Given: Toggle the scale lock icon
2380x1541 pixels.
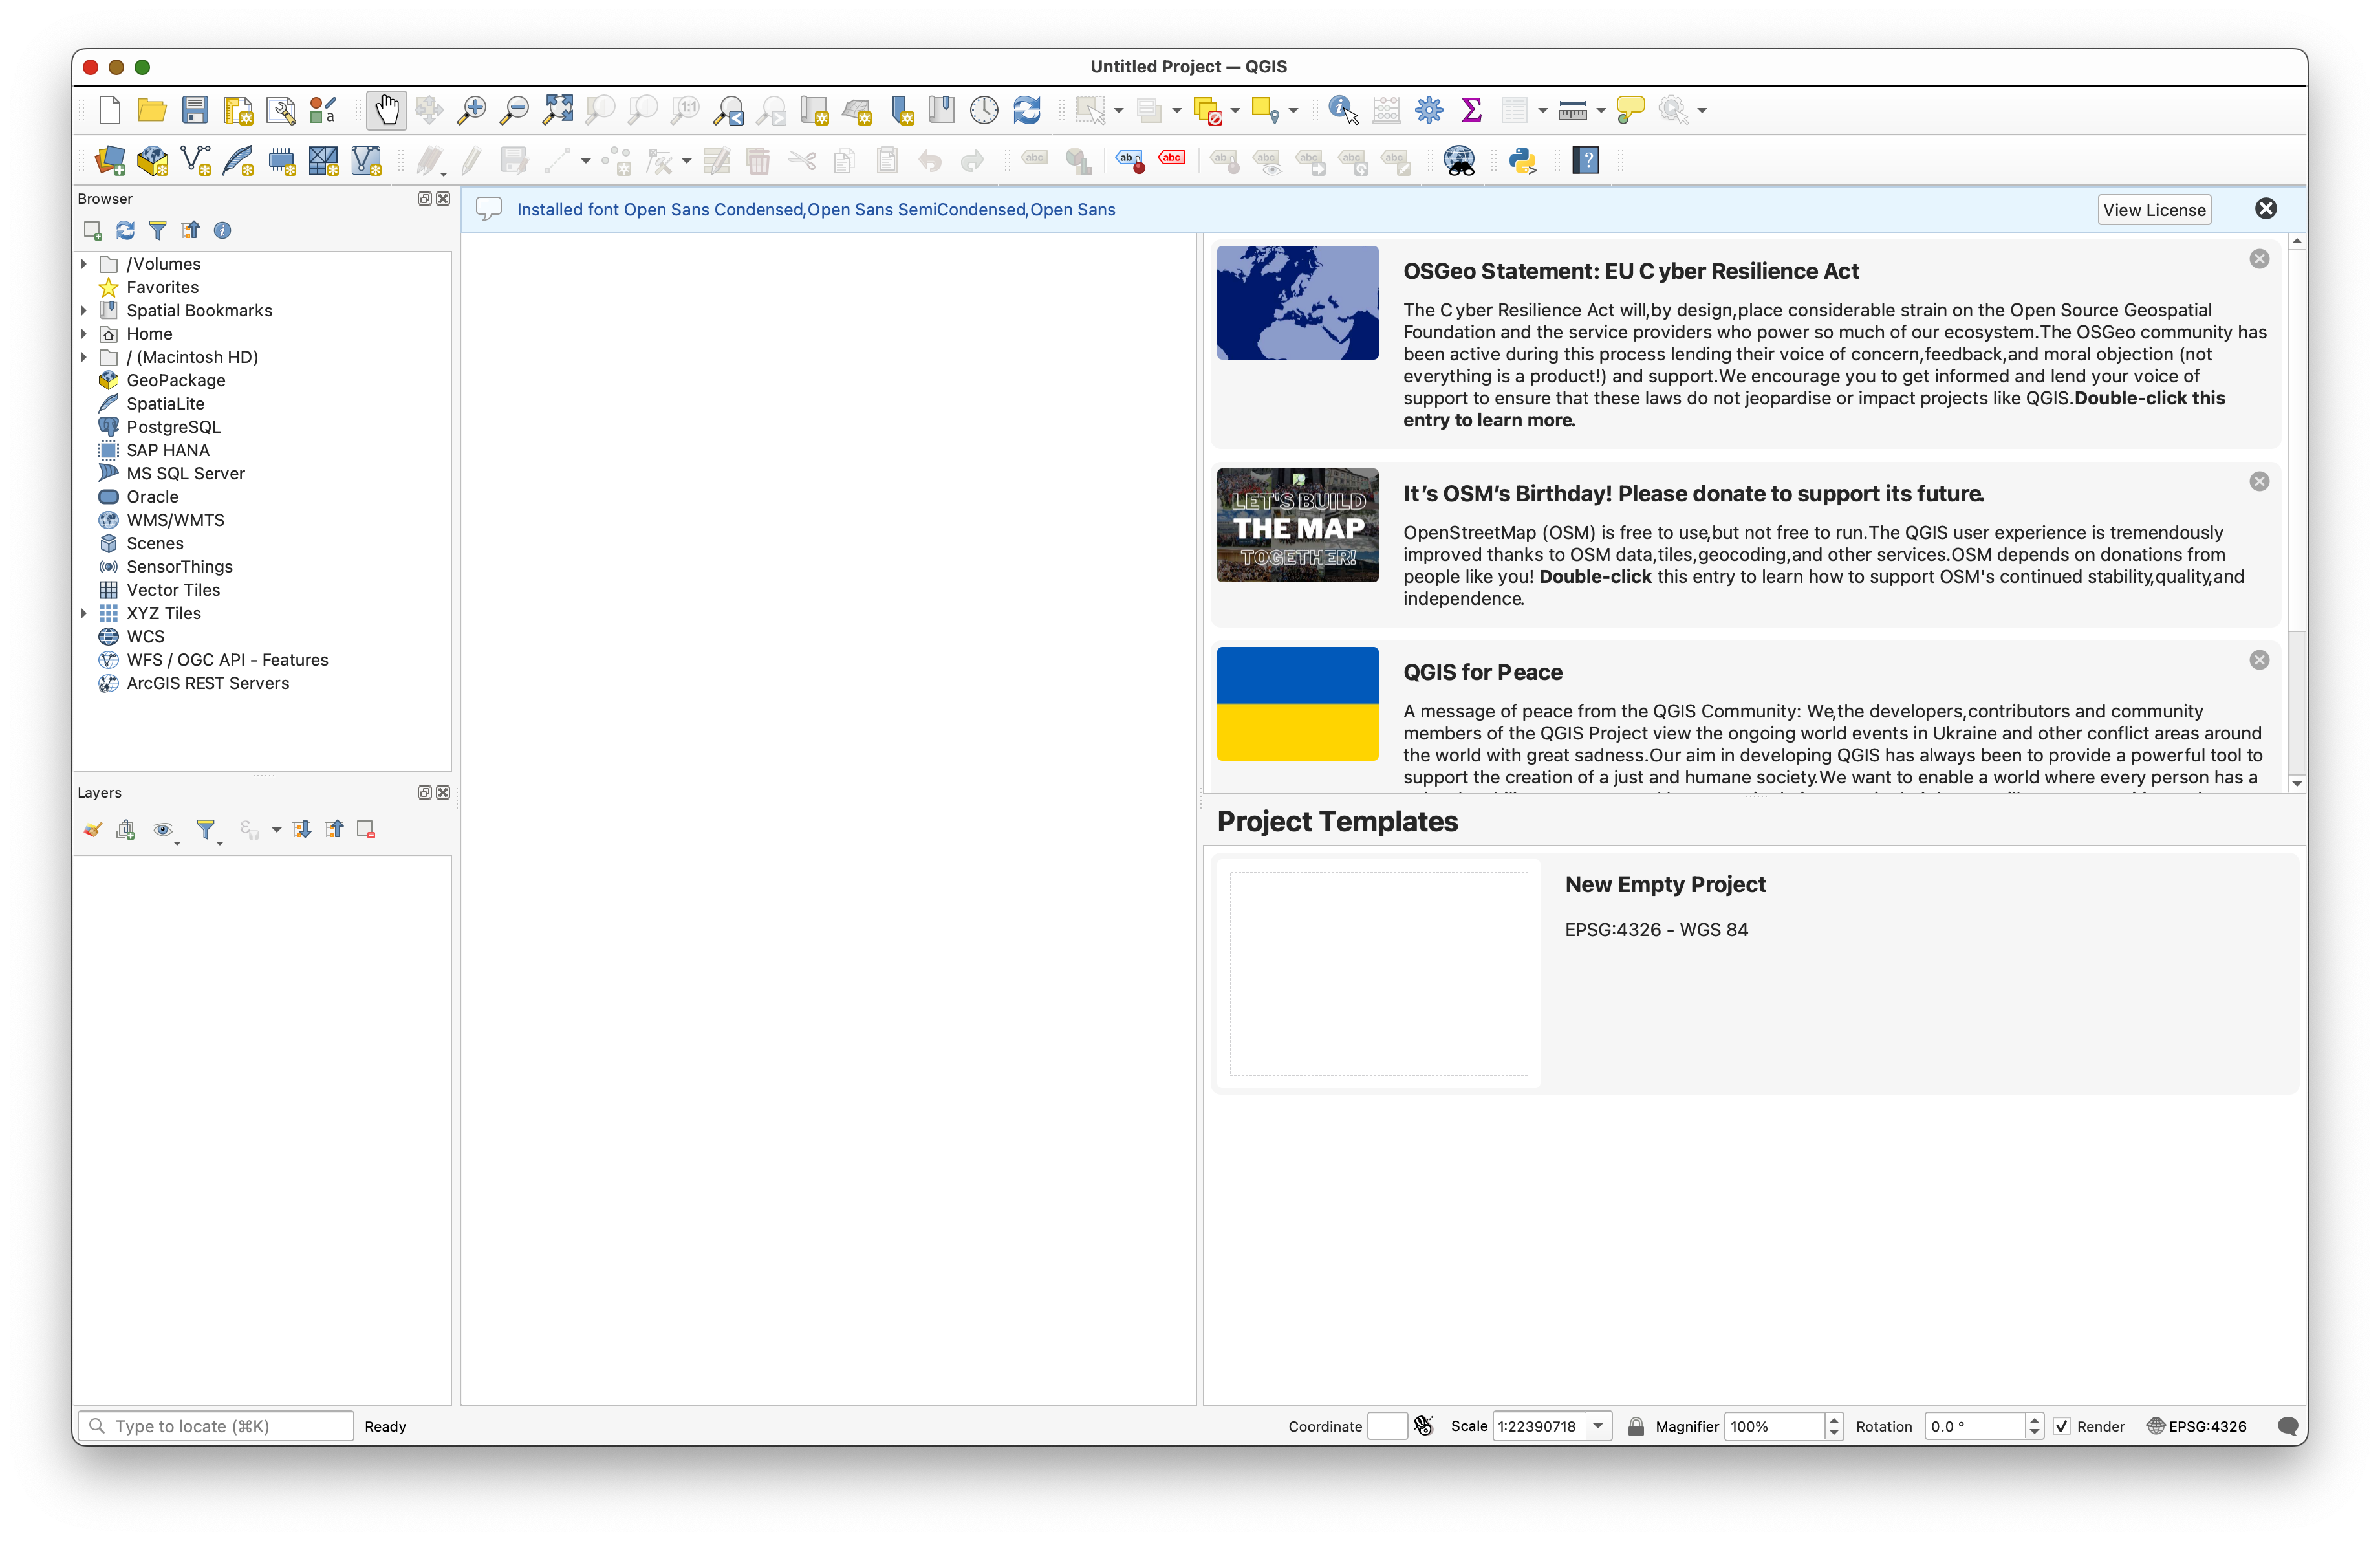Looking at the screenshot, I should click(1635, 1427).
